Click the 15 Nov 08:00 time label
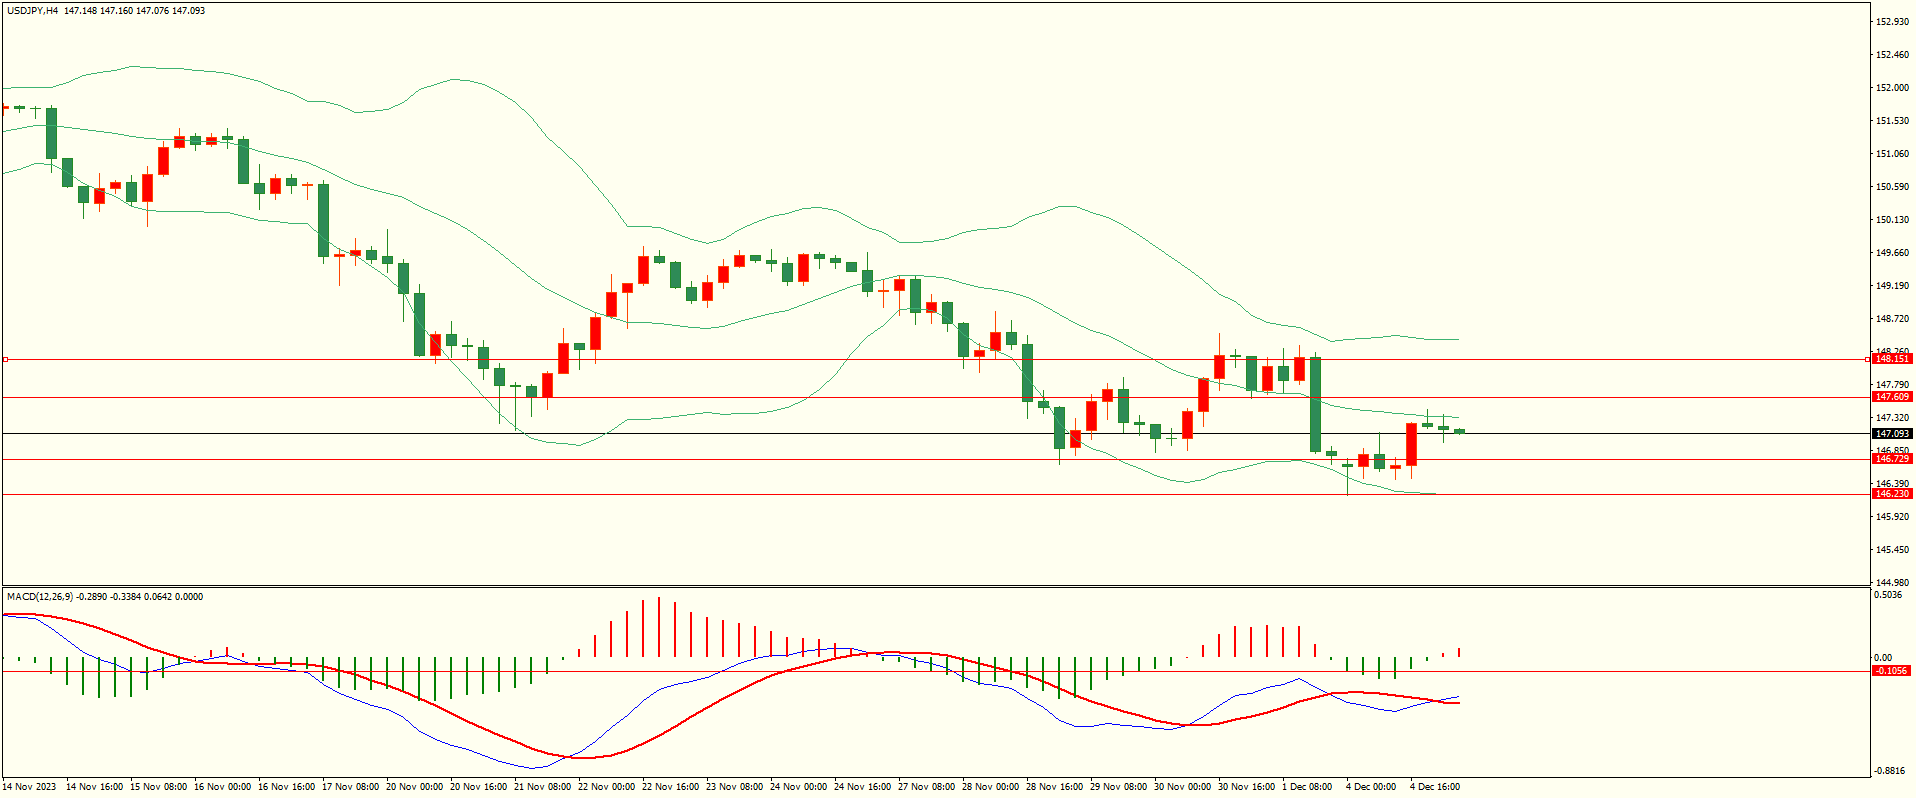 (158, 787)
